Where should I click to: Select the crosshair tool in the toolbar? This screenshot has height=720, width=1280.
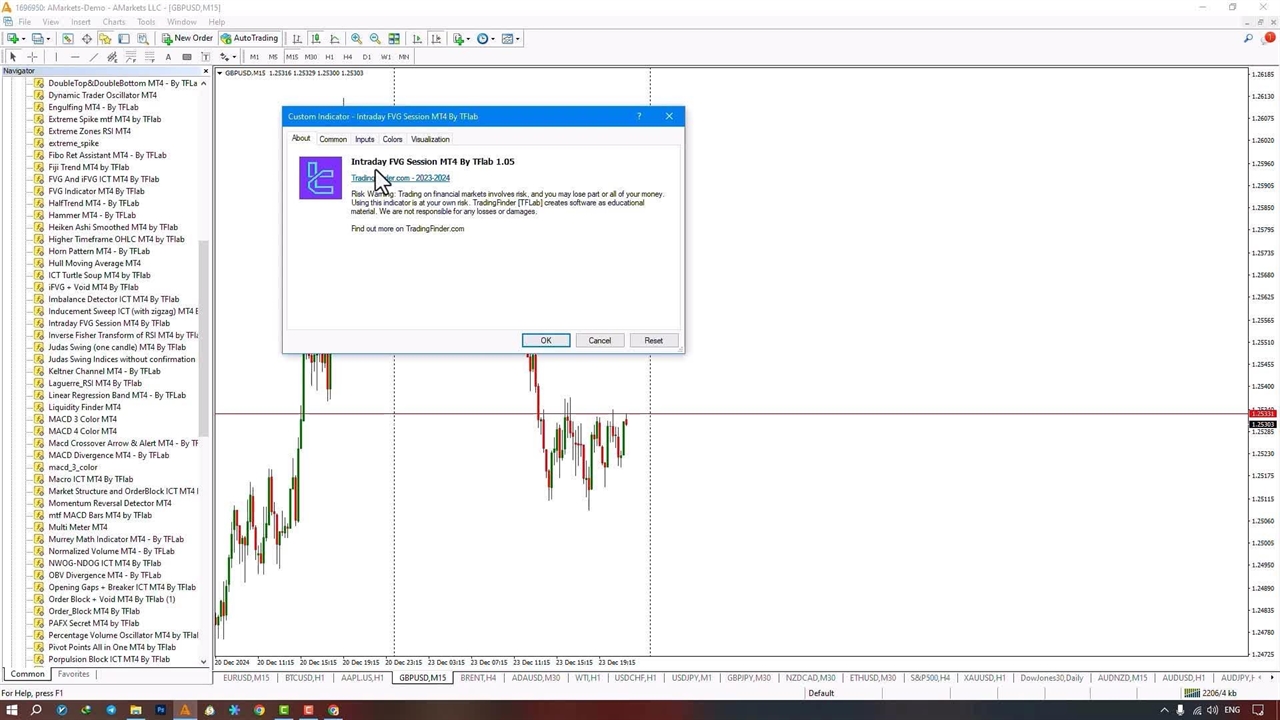pos(32,57)
